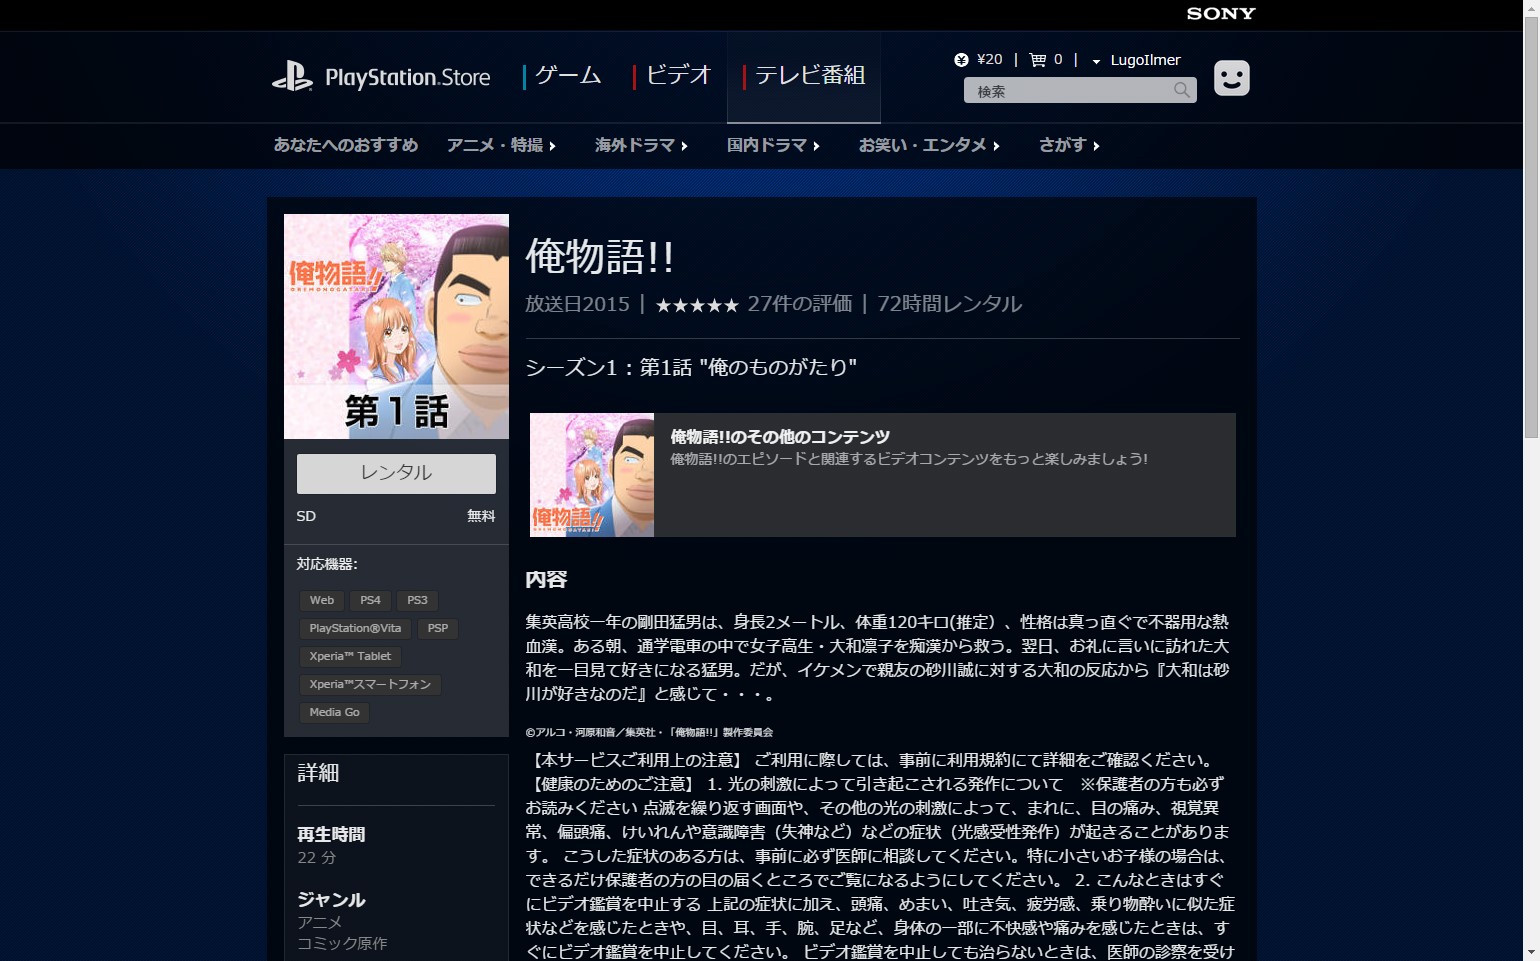Click the scrollbar down arrow

coord(1531,953)
